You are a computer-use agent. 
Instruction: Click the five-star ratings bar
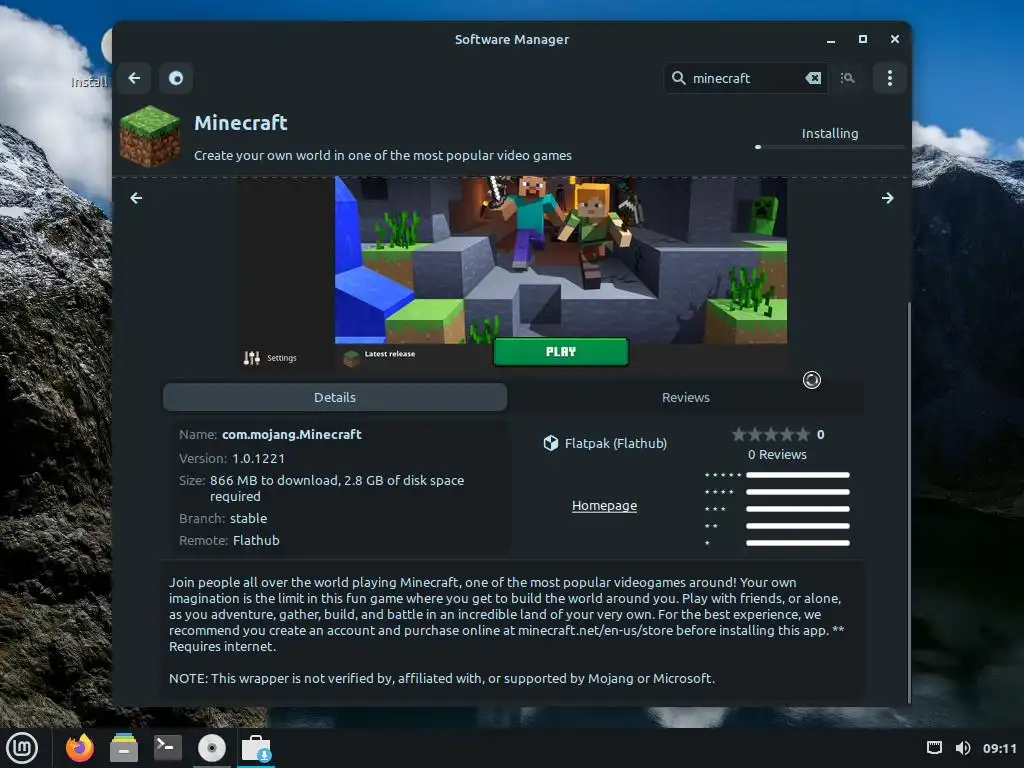click(798, 475)
